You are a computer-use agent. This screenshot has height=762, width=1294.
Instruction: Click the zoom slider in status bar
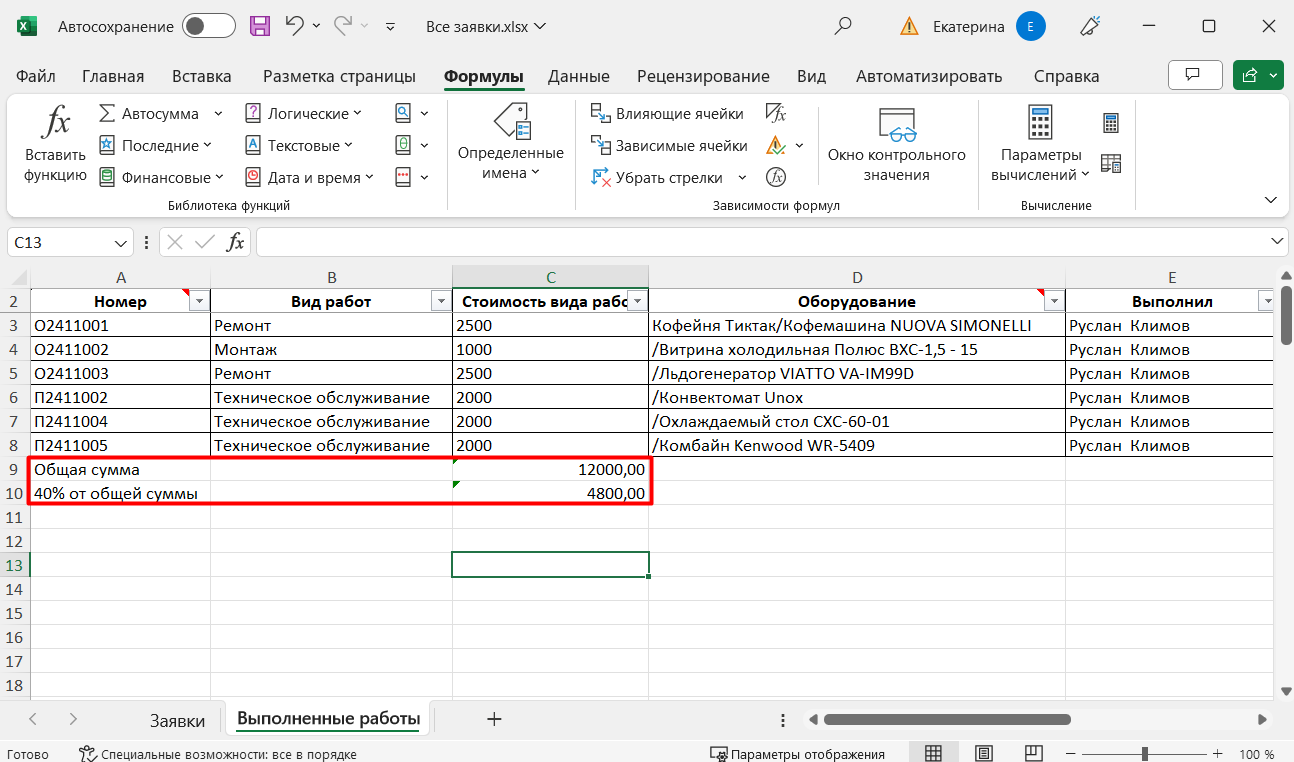[1145, 753]
